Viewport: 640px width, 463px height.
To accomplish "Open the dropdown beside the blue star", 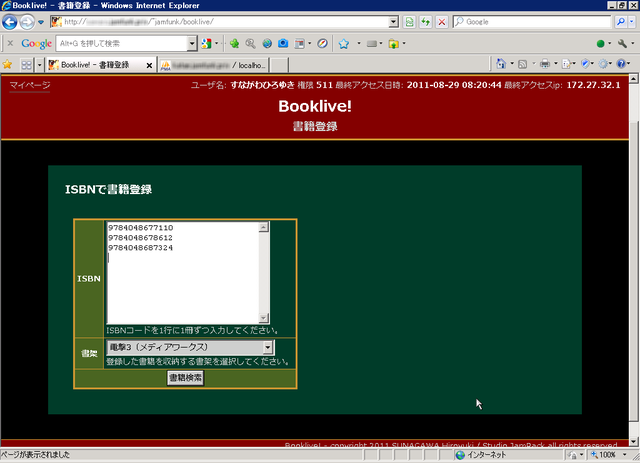I will [x=359, y=43].
